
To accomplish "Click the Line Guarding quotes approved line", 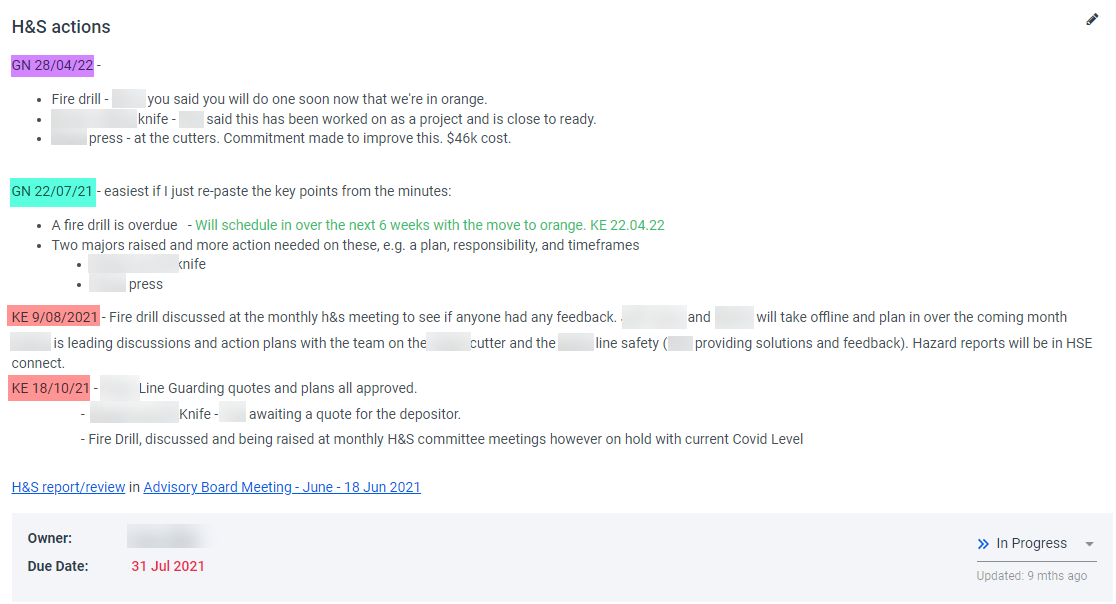I will (x=278, y=388).
